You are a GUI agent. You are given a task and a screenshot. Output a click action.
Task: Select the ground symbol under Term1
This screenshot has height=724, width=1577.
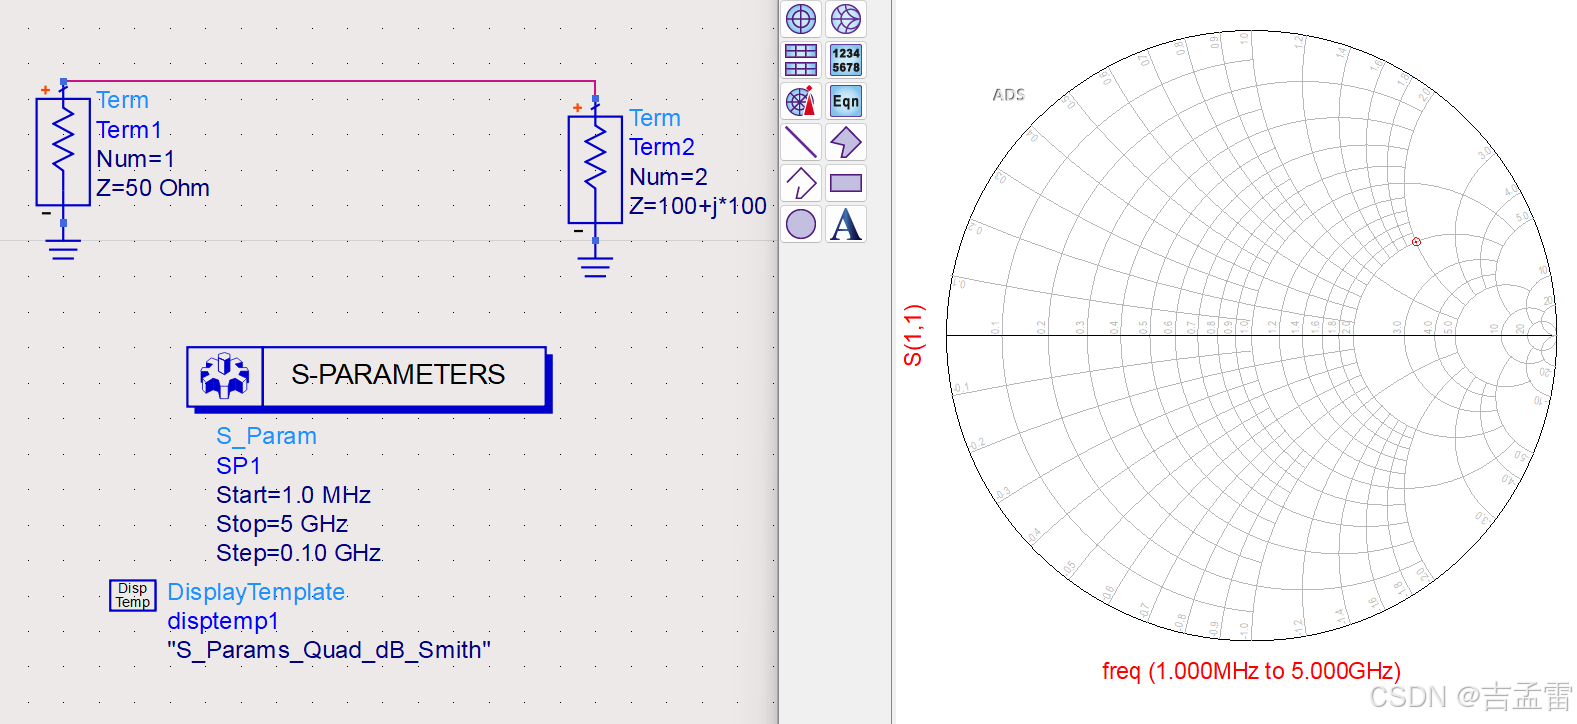pyautogui.click(x=63, y=248)
